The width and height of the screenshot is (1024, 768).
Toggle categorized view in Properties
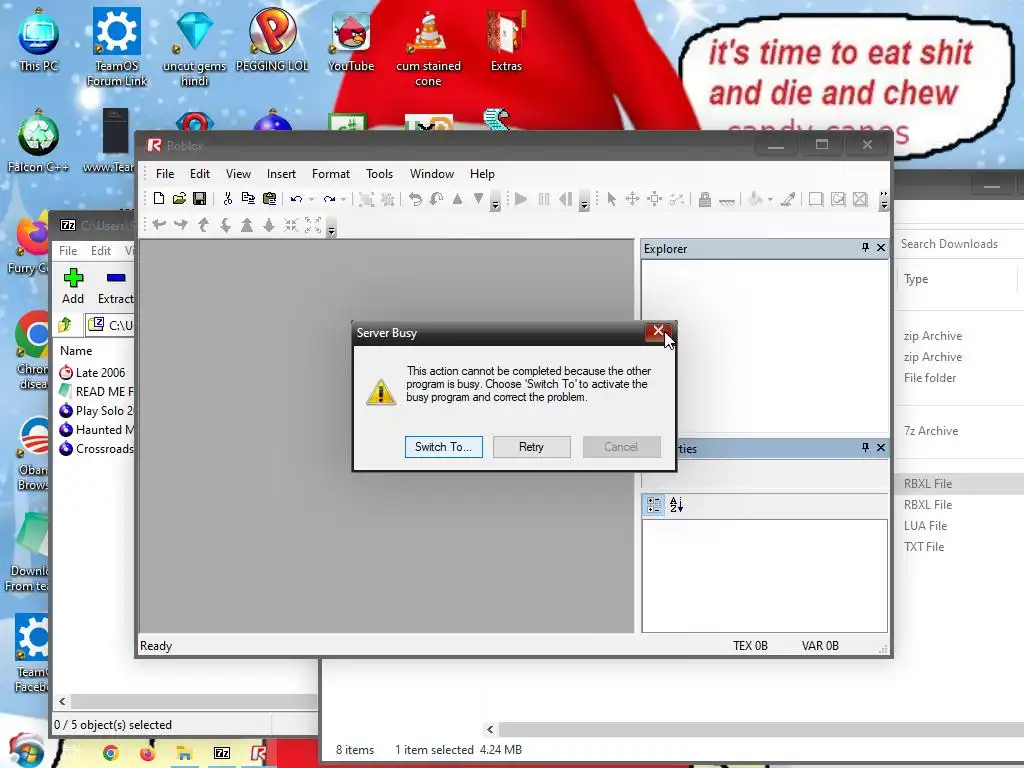pyautogui.click(x=654, y=504)
